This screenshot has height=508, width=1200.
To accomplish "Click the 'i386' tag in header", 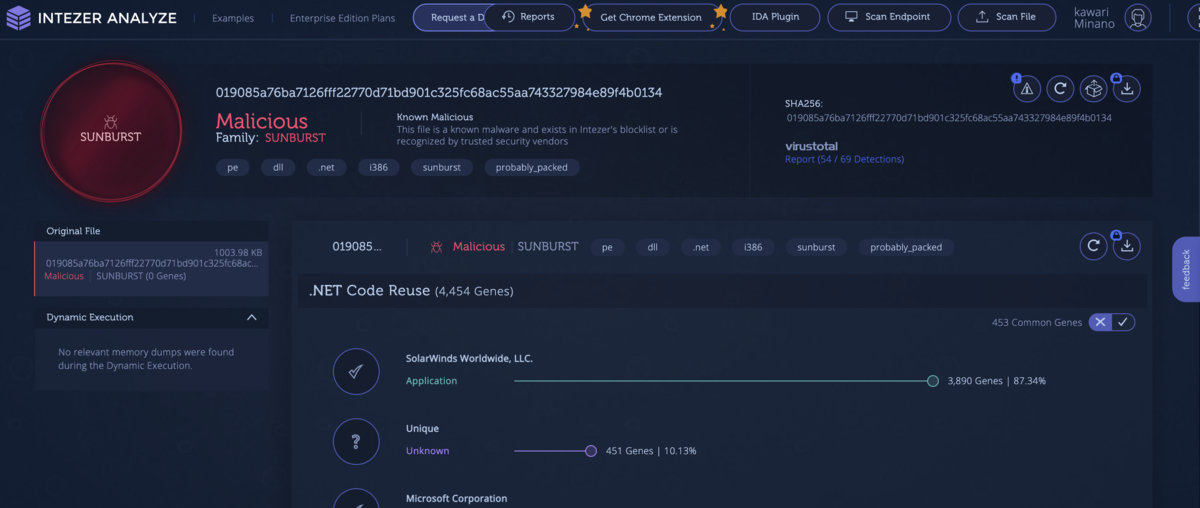I will [x=379, y=167].
